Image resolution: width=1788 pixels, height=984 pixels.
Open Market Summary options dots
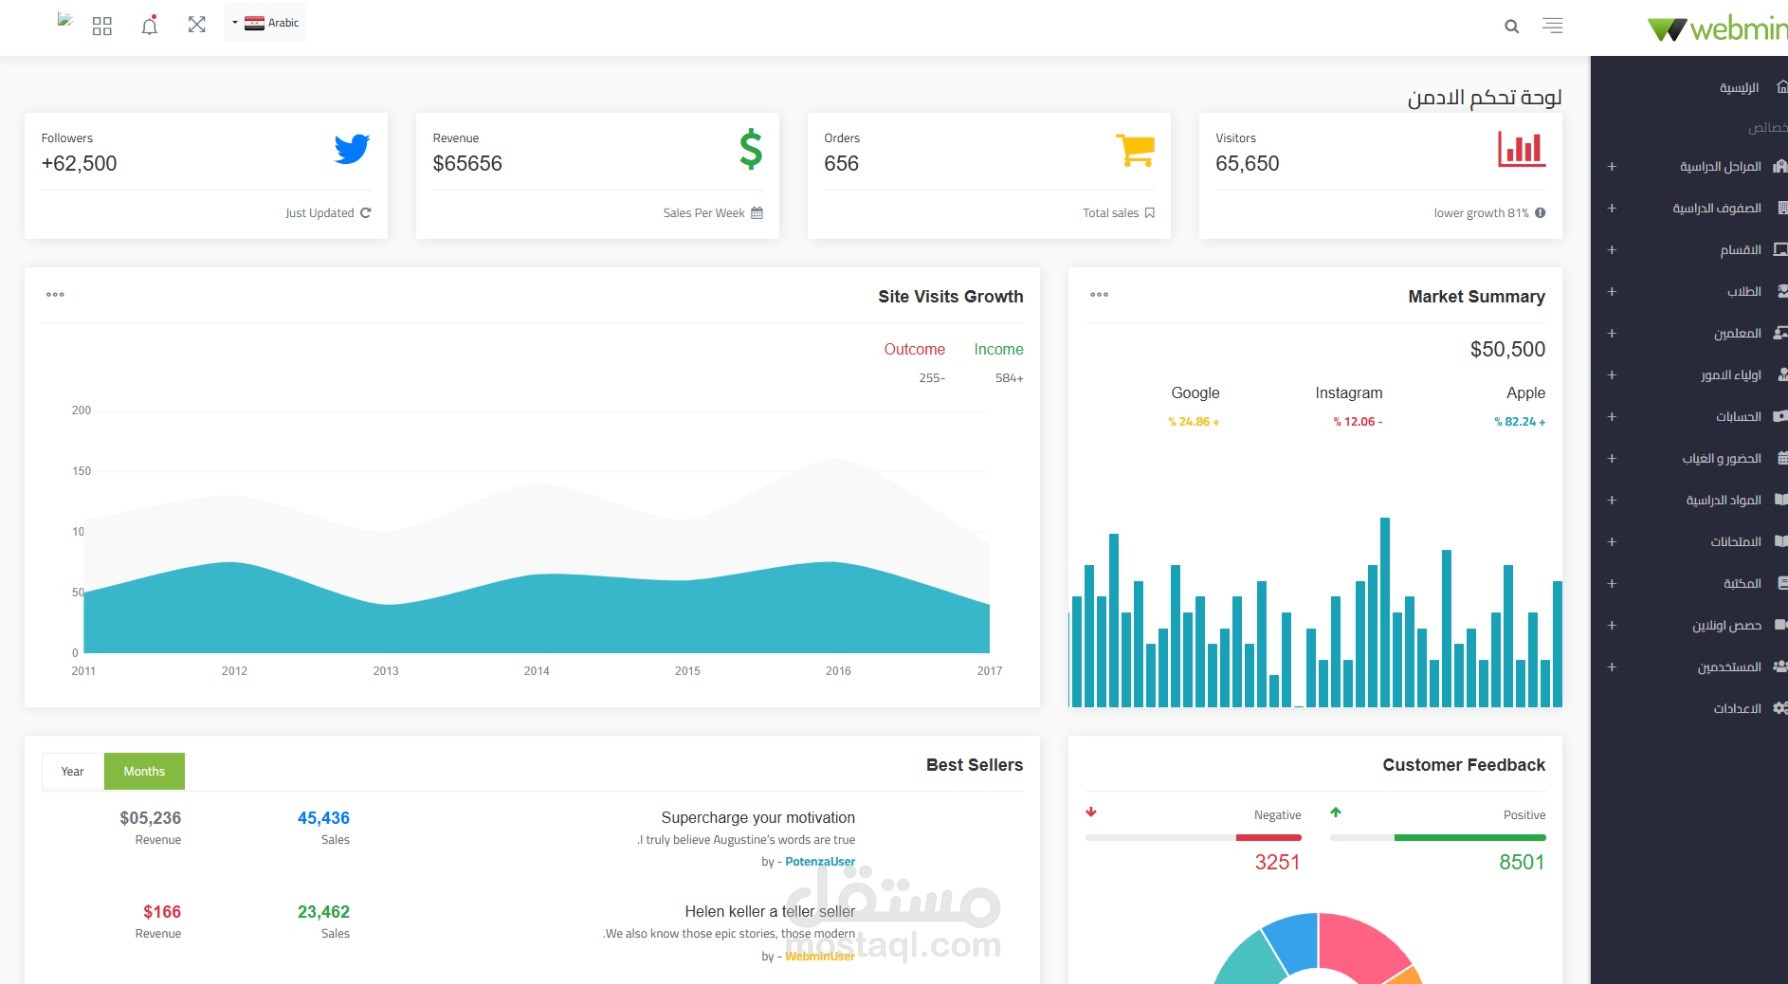point(1099,295)
